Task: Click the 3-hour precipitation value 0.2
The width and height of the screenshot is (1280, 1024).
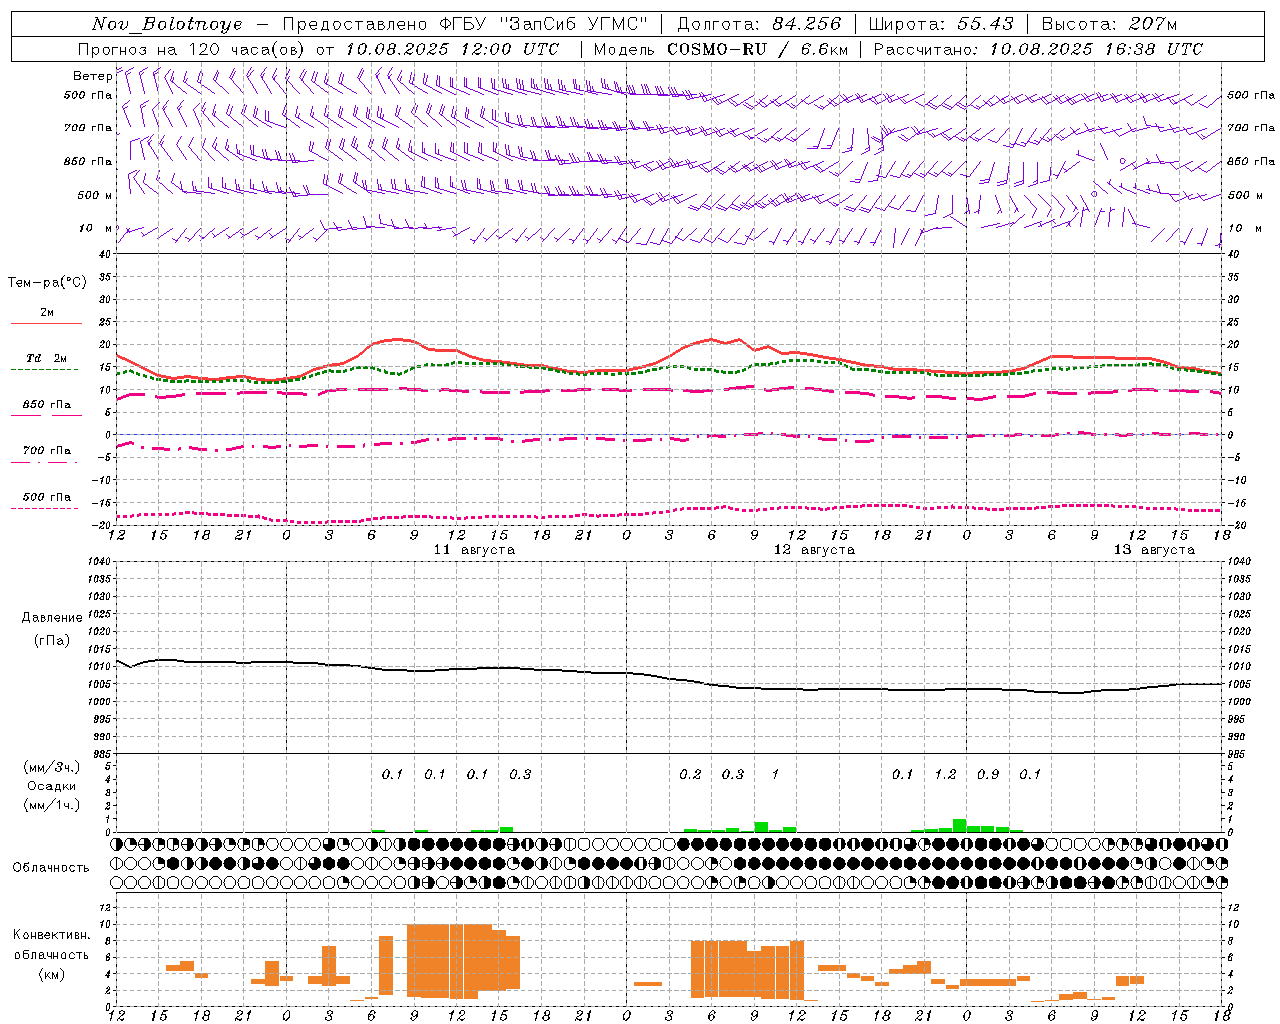Action: coord(690,775)
